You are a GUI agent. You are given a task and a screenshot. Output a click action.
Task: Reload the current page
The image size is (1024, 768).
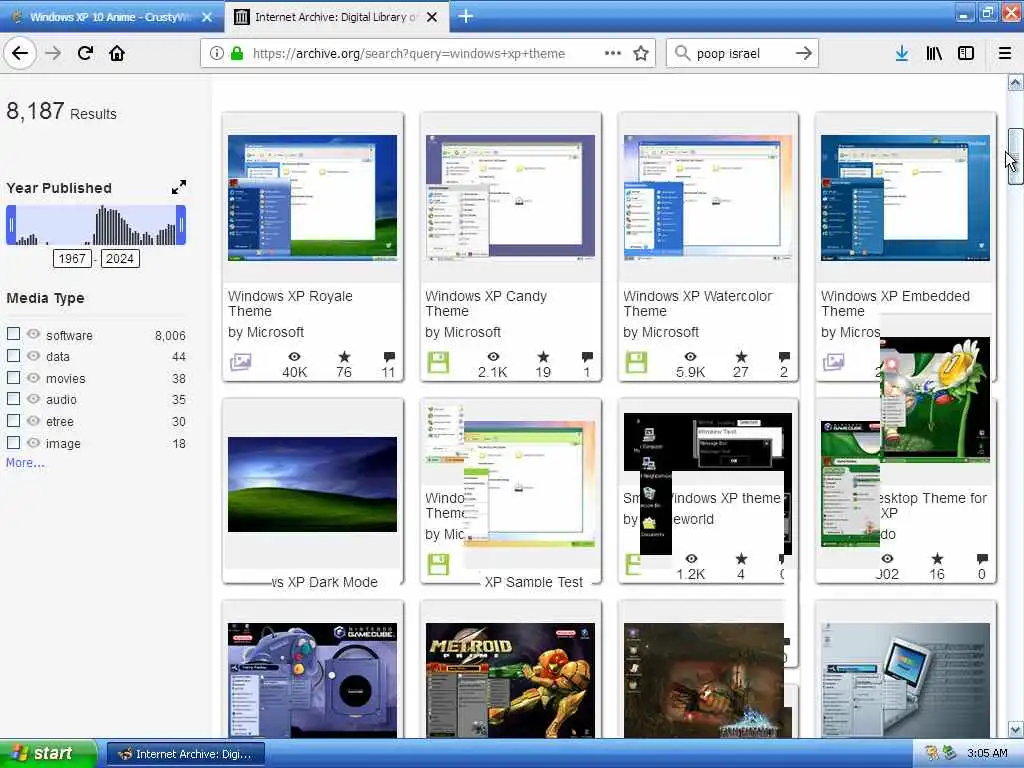pos(85,53)
